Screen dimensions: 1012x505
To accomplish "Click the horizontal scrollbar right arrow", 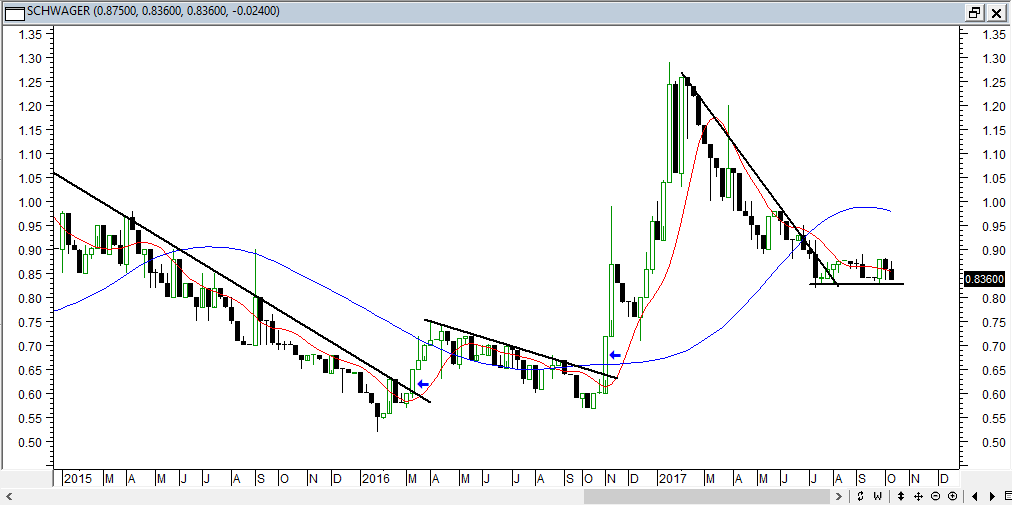I will (x=838, y=496).
